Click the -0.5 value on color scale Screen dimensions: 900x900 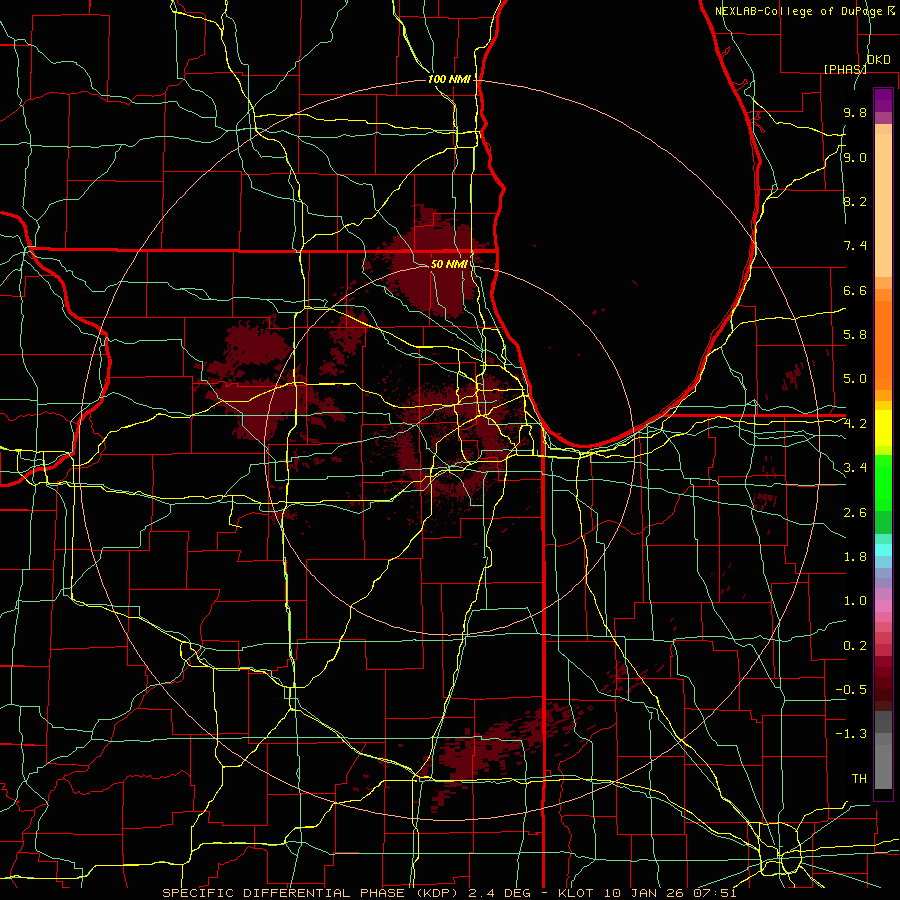click(x=851, y=690)
